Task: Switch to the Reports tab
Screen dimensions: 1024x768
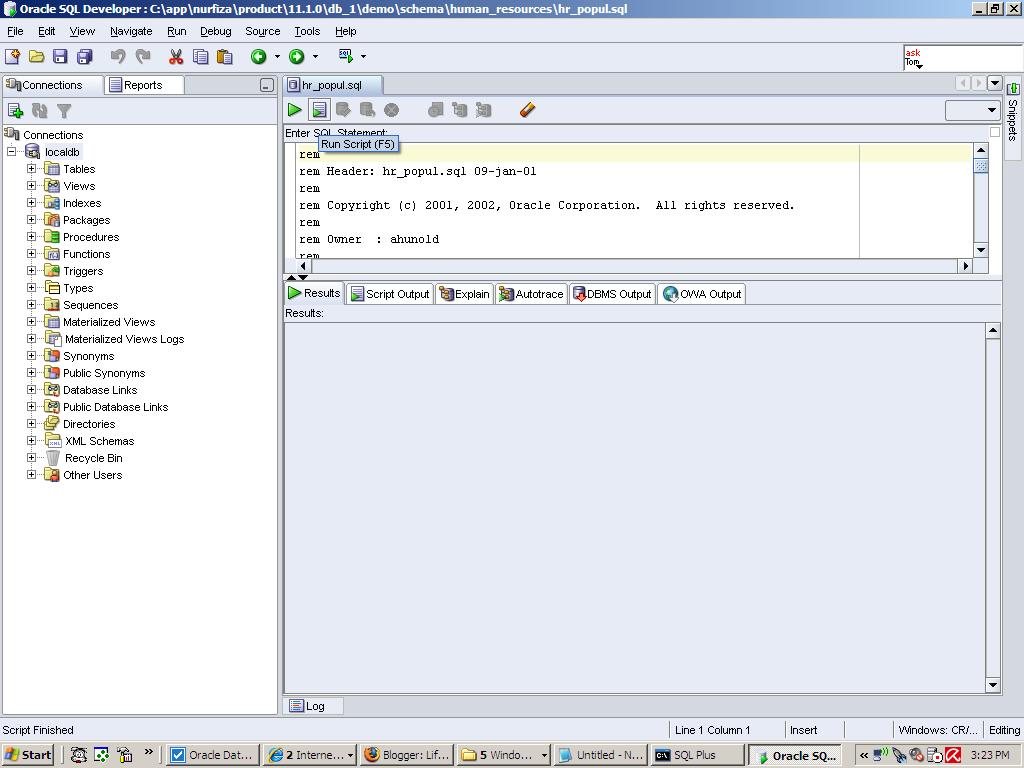Action: pyautogui.click(x=143, y=85)
